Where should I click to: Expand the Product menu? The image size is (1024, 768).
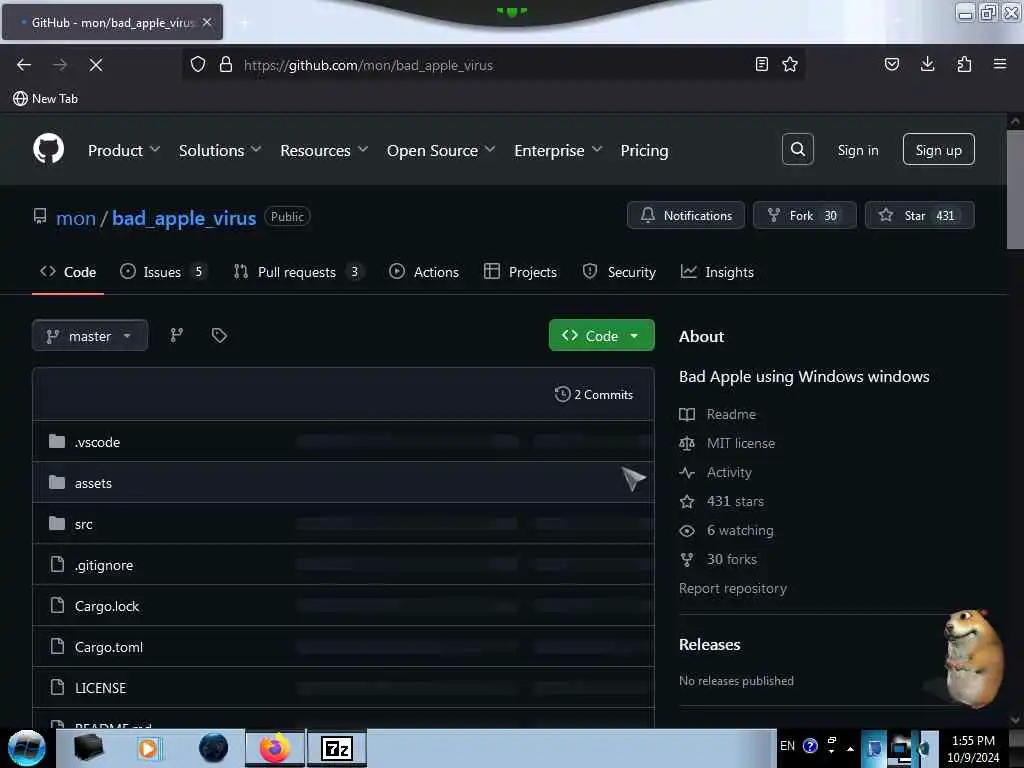(123, 151)
